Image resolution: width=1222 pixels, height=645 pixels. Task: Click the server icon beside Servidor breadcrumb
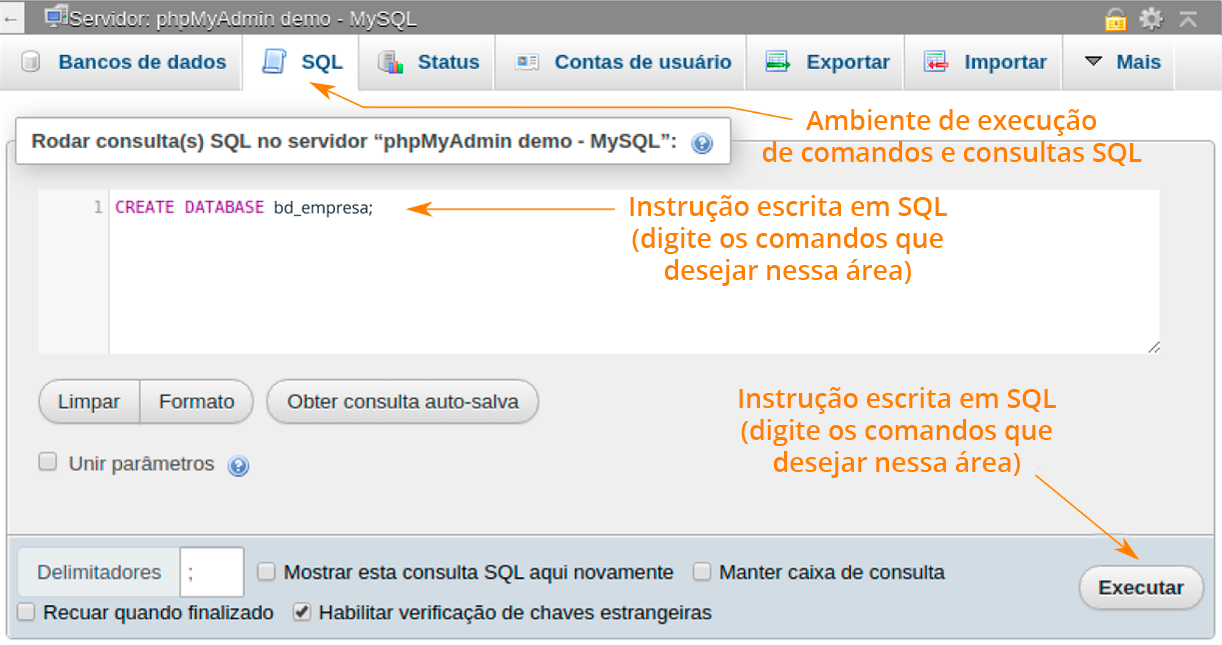[56, 17]
